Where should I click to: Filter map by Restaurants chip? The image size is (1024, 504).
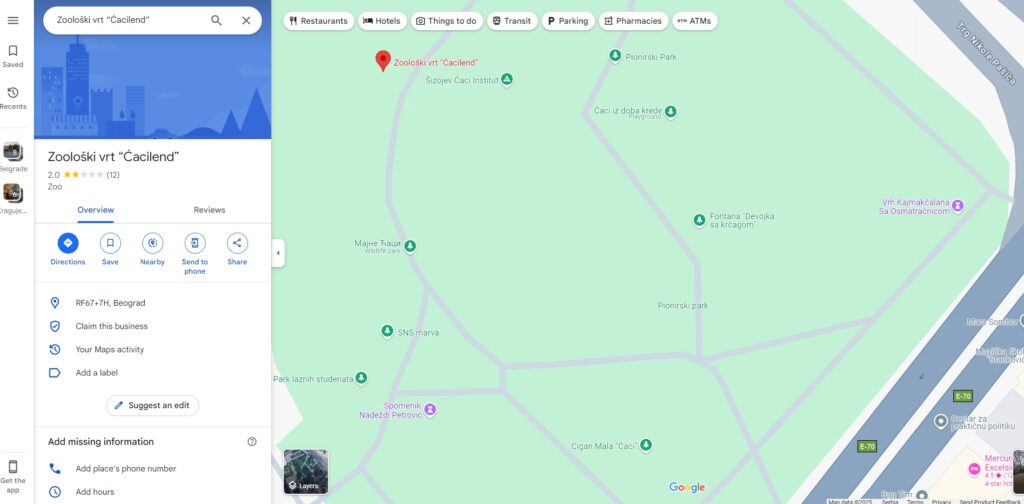[x=318, y=20]
